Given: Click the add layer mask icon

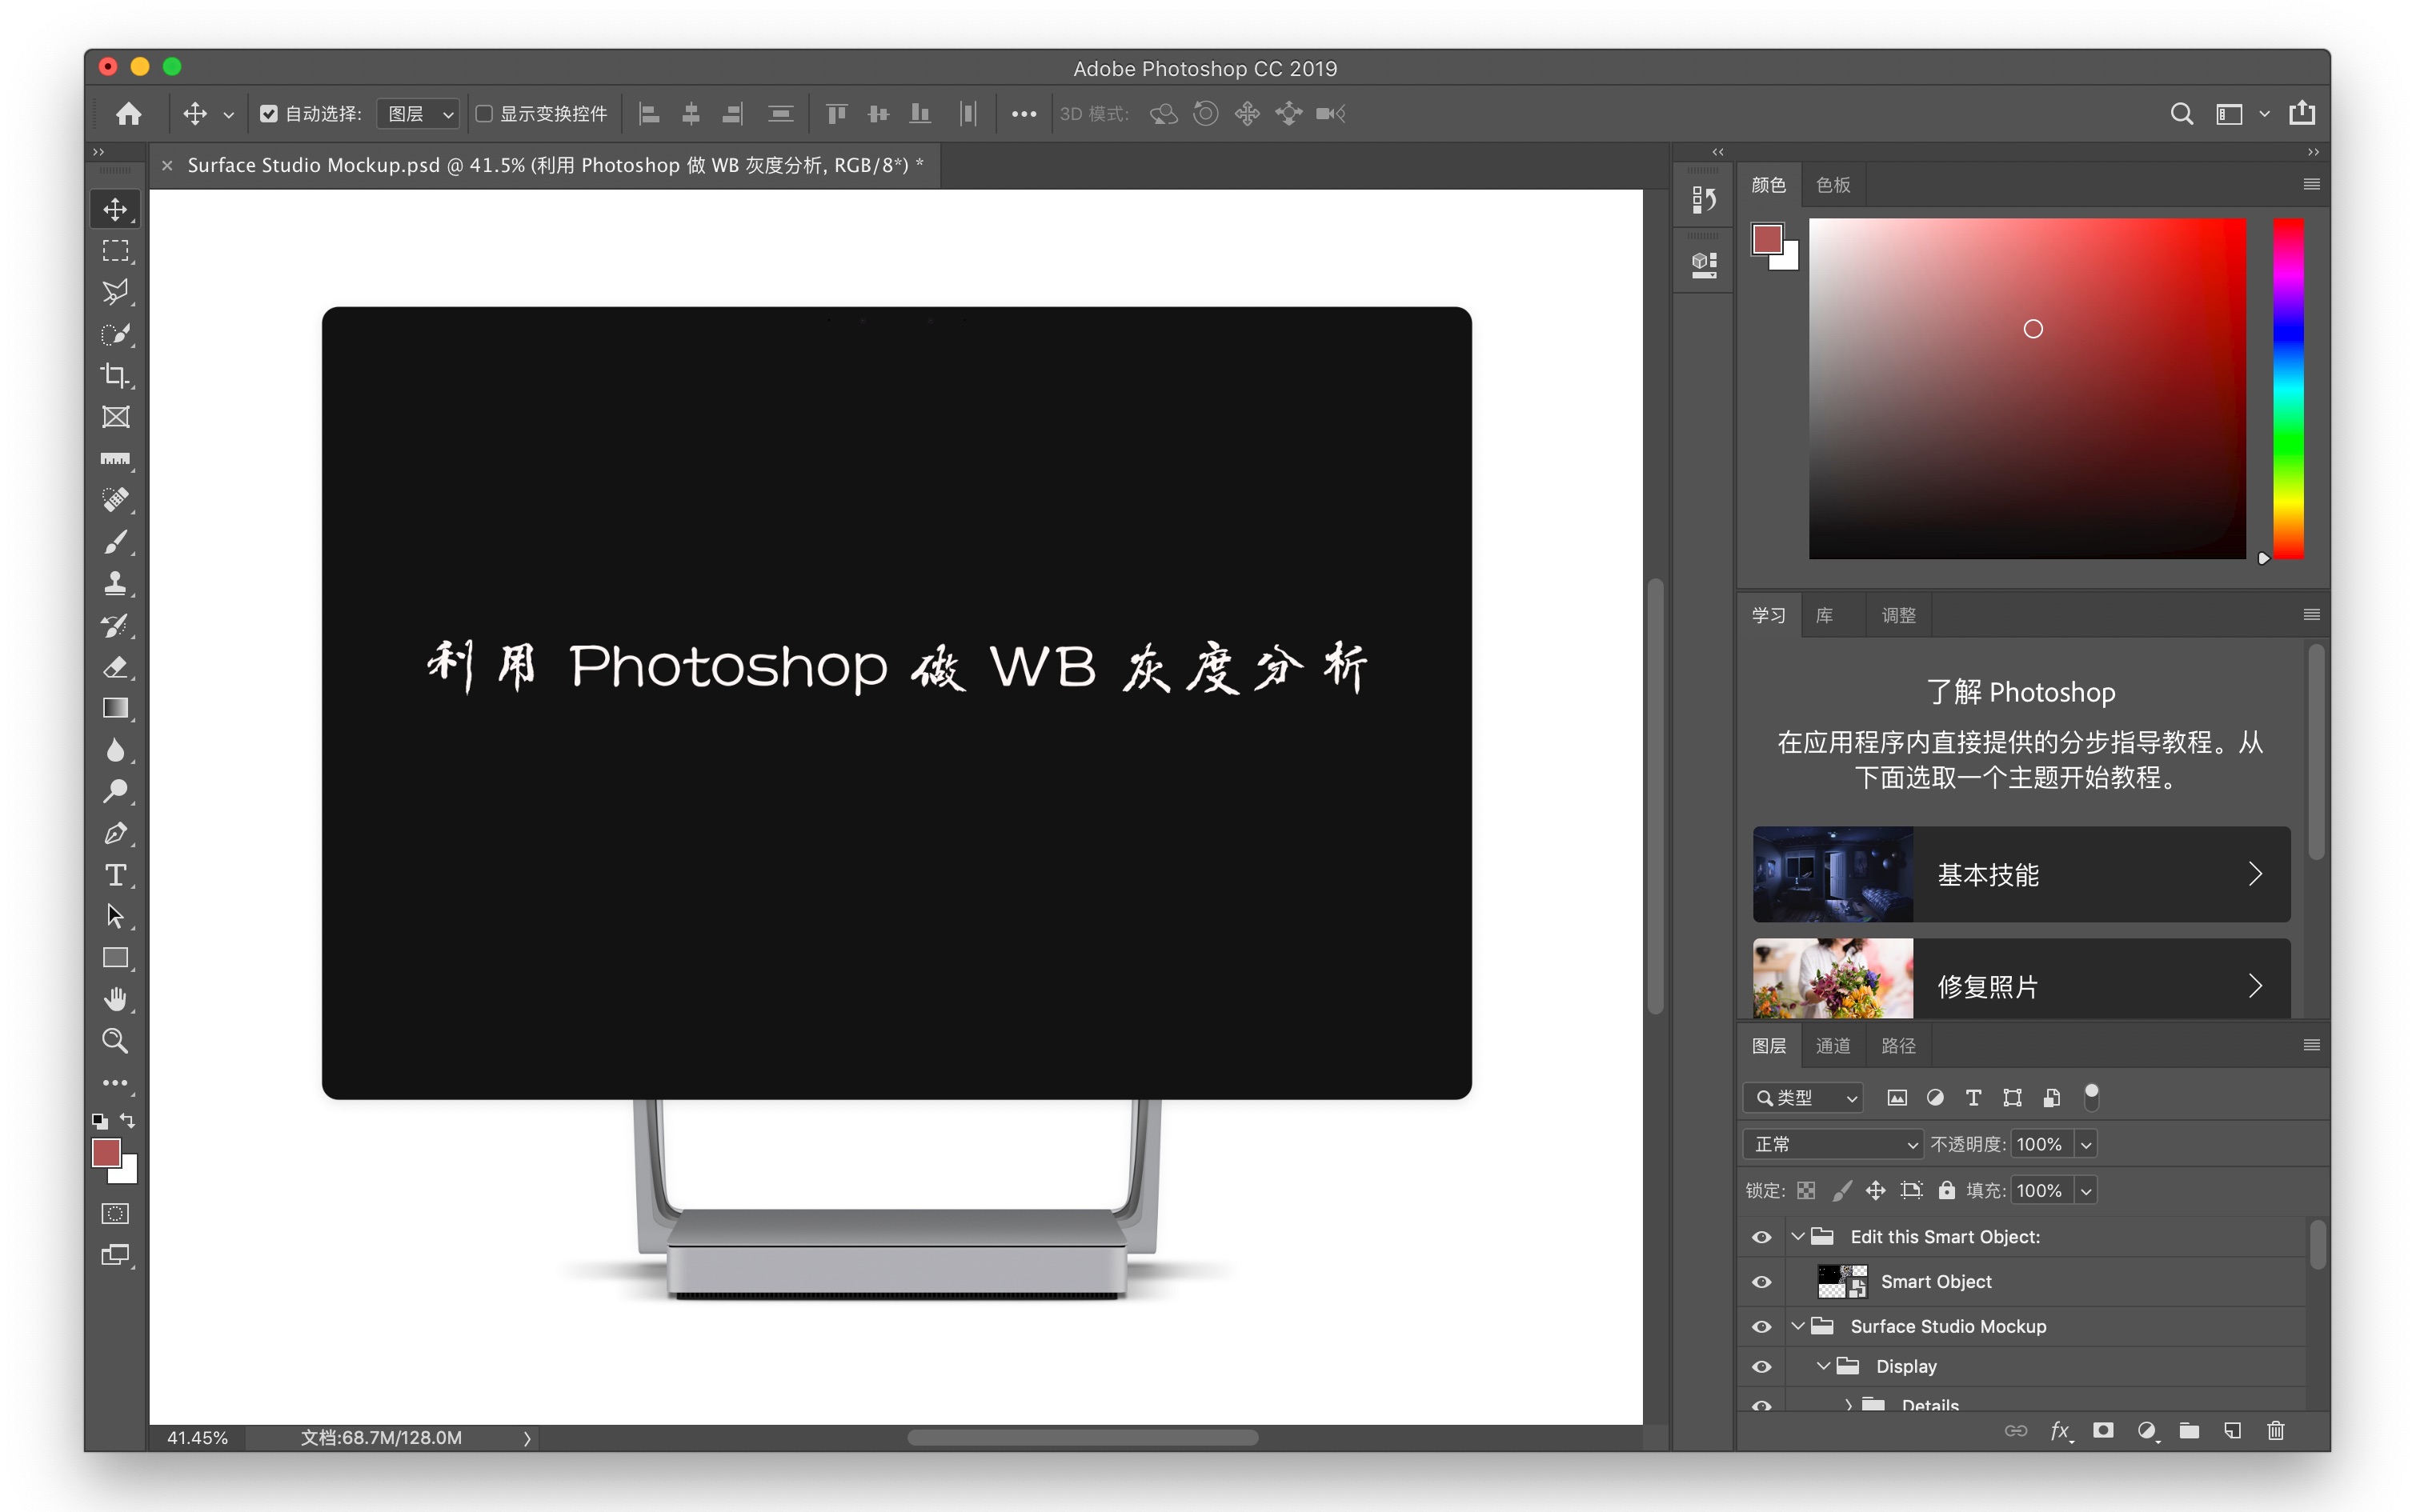Looking at the screenshot, I should (x=2104, y=1430).
